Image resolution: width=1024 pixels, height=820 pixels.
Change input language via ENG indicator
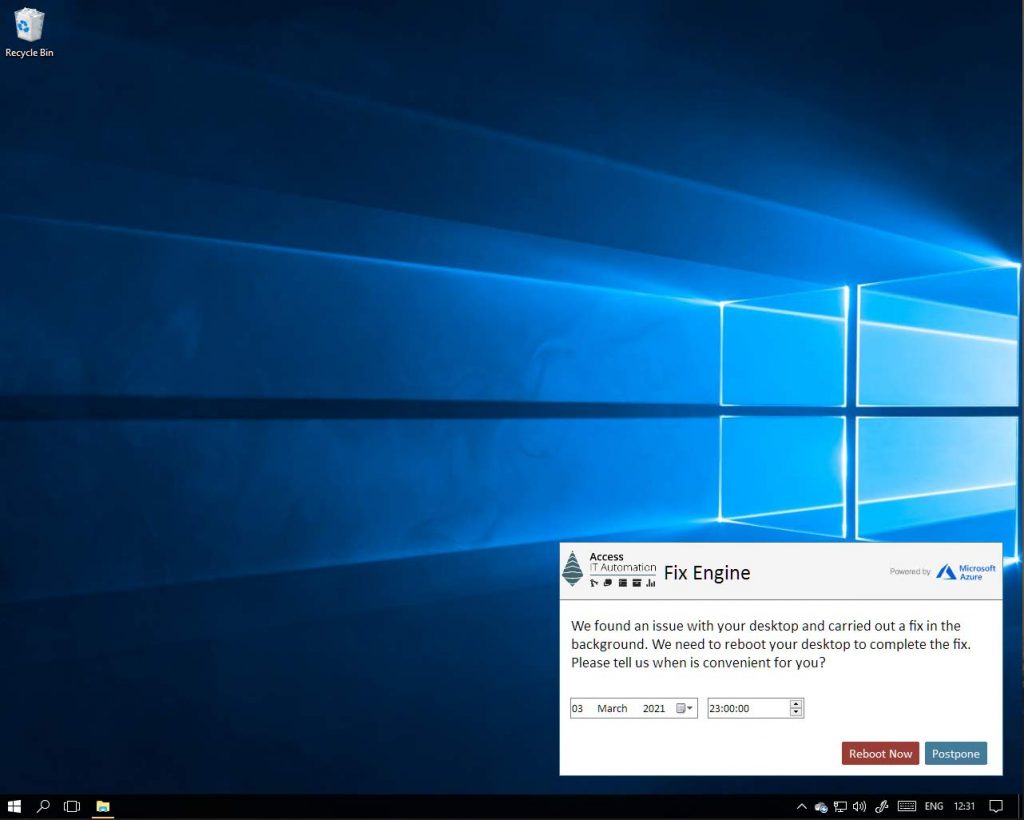pos(934,806)
